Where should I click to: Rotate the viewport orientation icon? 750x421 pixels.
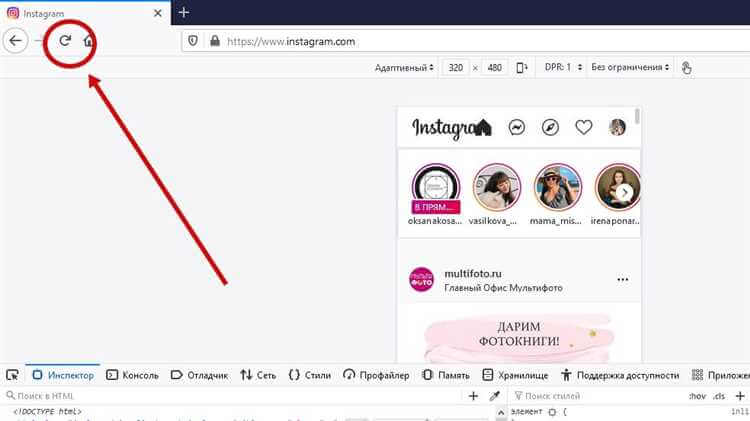522,67
